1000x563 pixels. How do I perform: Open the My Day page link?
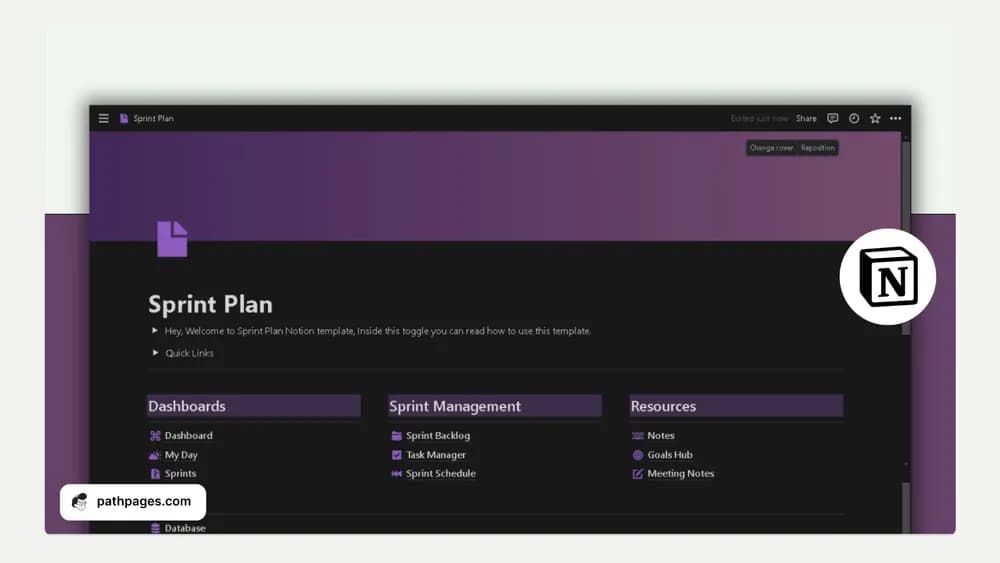(181, 455)
